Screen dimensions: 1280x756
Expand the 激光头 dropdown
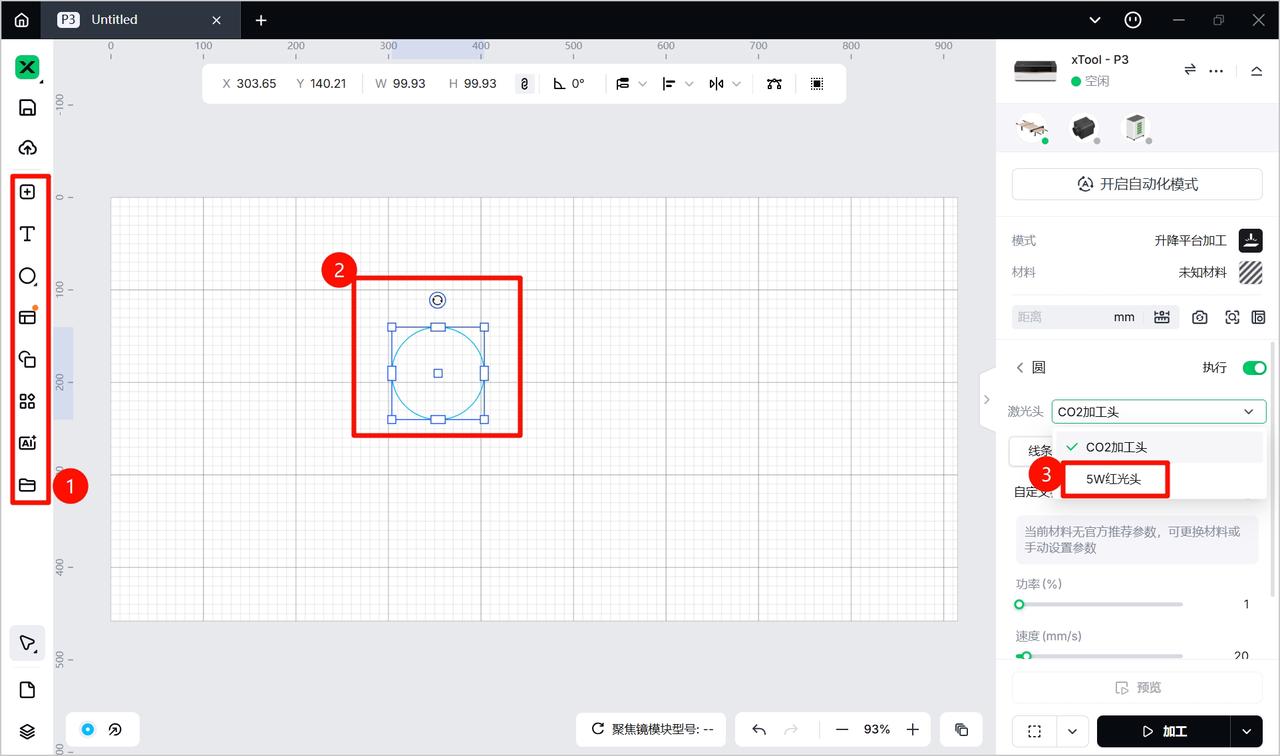point(1158,411)
